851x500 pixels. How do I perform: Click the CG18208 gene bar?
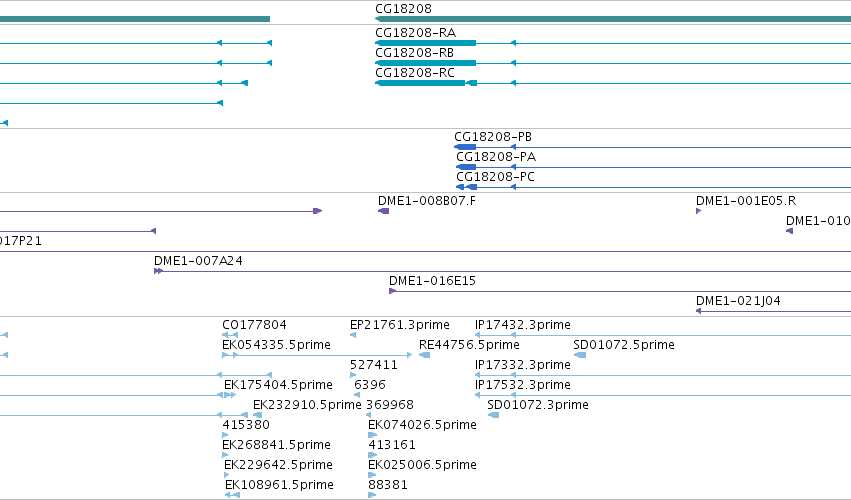[613, 20]
